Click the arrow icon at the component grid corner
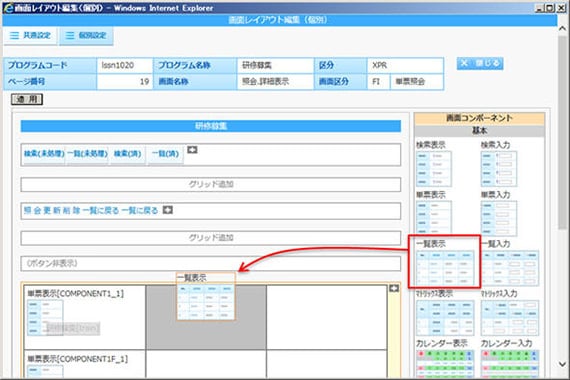The width and height of the screenshot is (570, 380). [x=394, y=288]
